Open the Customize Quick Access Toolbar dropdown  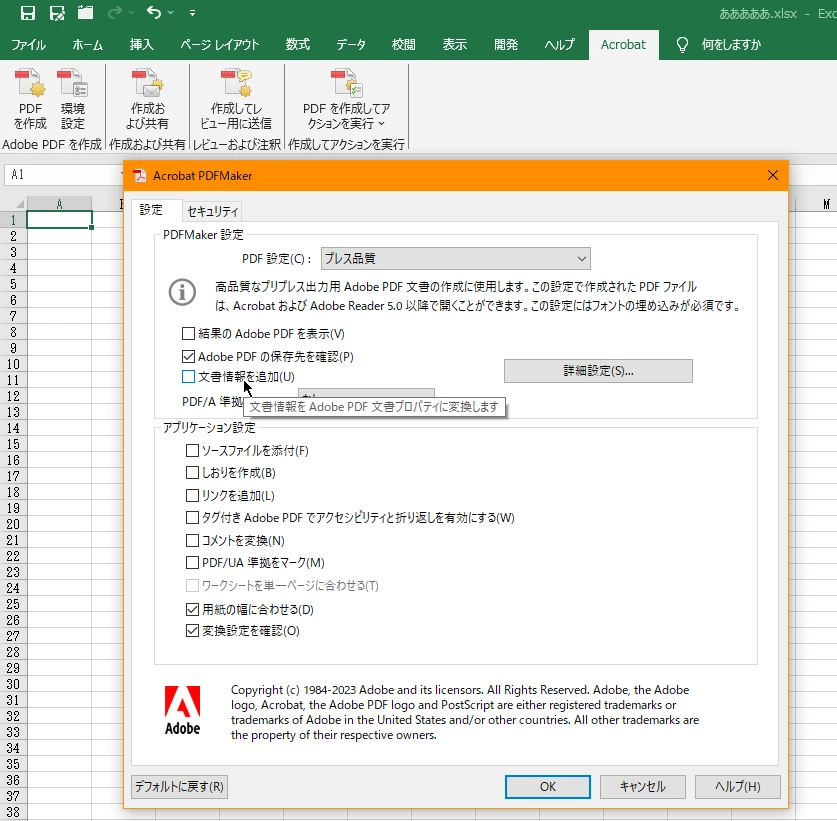pyautogui.click(x=192, y=12)
